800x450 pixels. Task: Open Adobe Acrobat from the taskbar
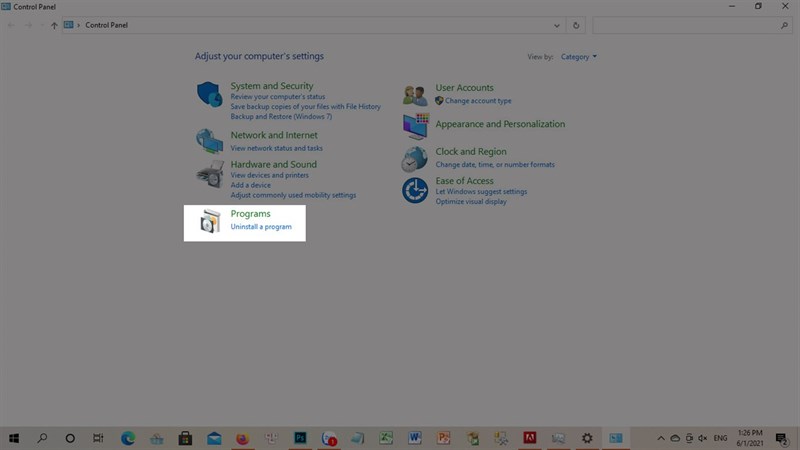click(x=530, y=438)
